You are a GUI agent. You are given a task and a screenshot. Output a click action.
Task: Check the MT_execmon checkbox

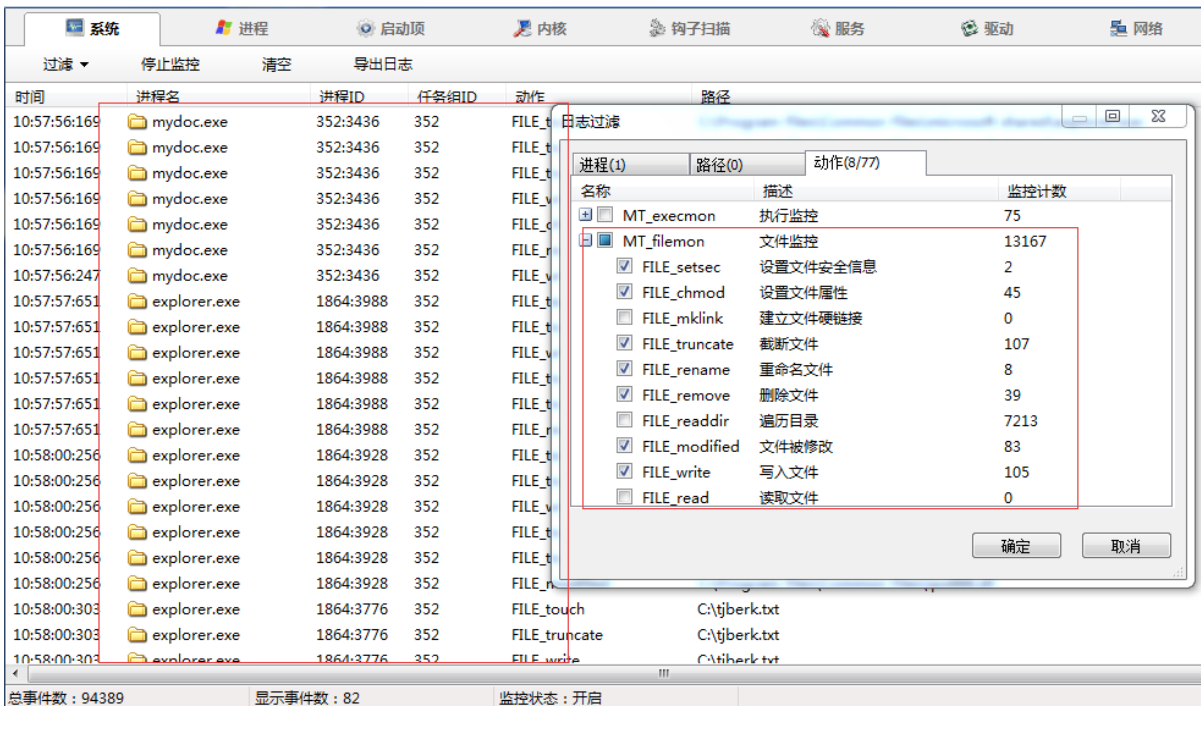pos(605,215)
